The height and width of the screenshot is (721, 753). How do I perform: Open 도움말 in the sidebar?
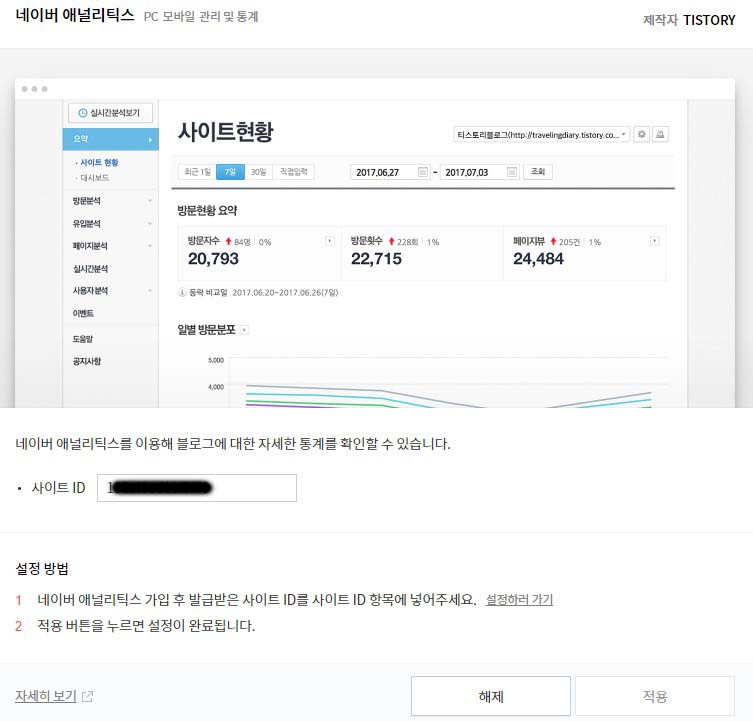click(83, 339)
